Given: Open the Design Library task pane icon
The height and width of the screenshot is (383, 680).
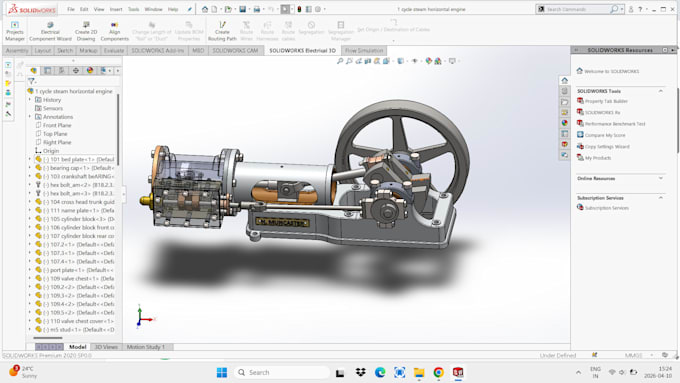Looking at the screenshot, I should [564, 91].
